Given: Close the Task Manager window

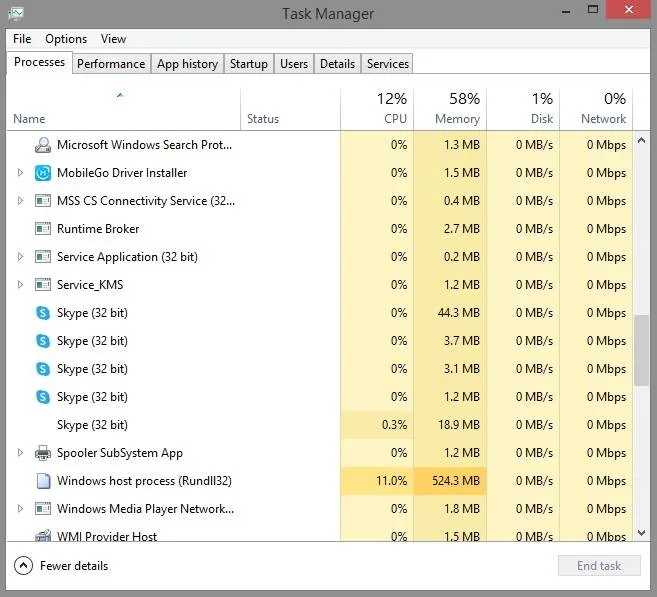Looking at the screenshot, I should [x=629, y=10].
